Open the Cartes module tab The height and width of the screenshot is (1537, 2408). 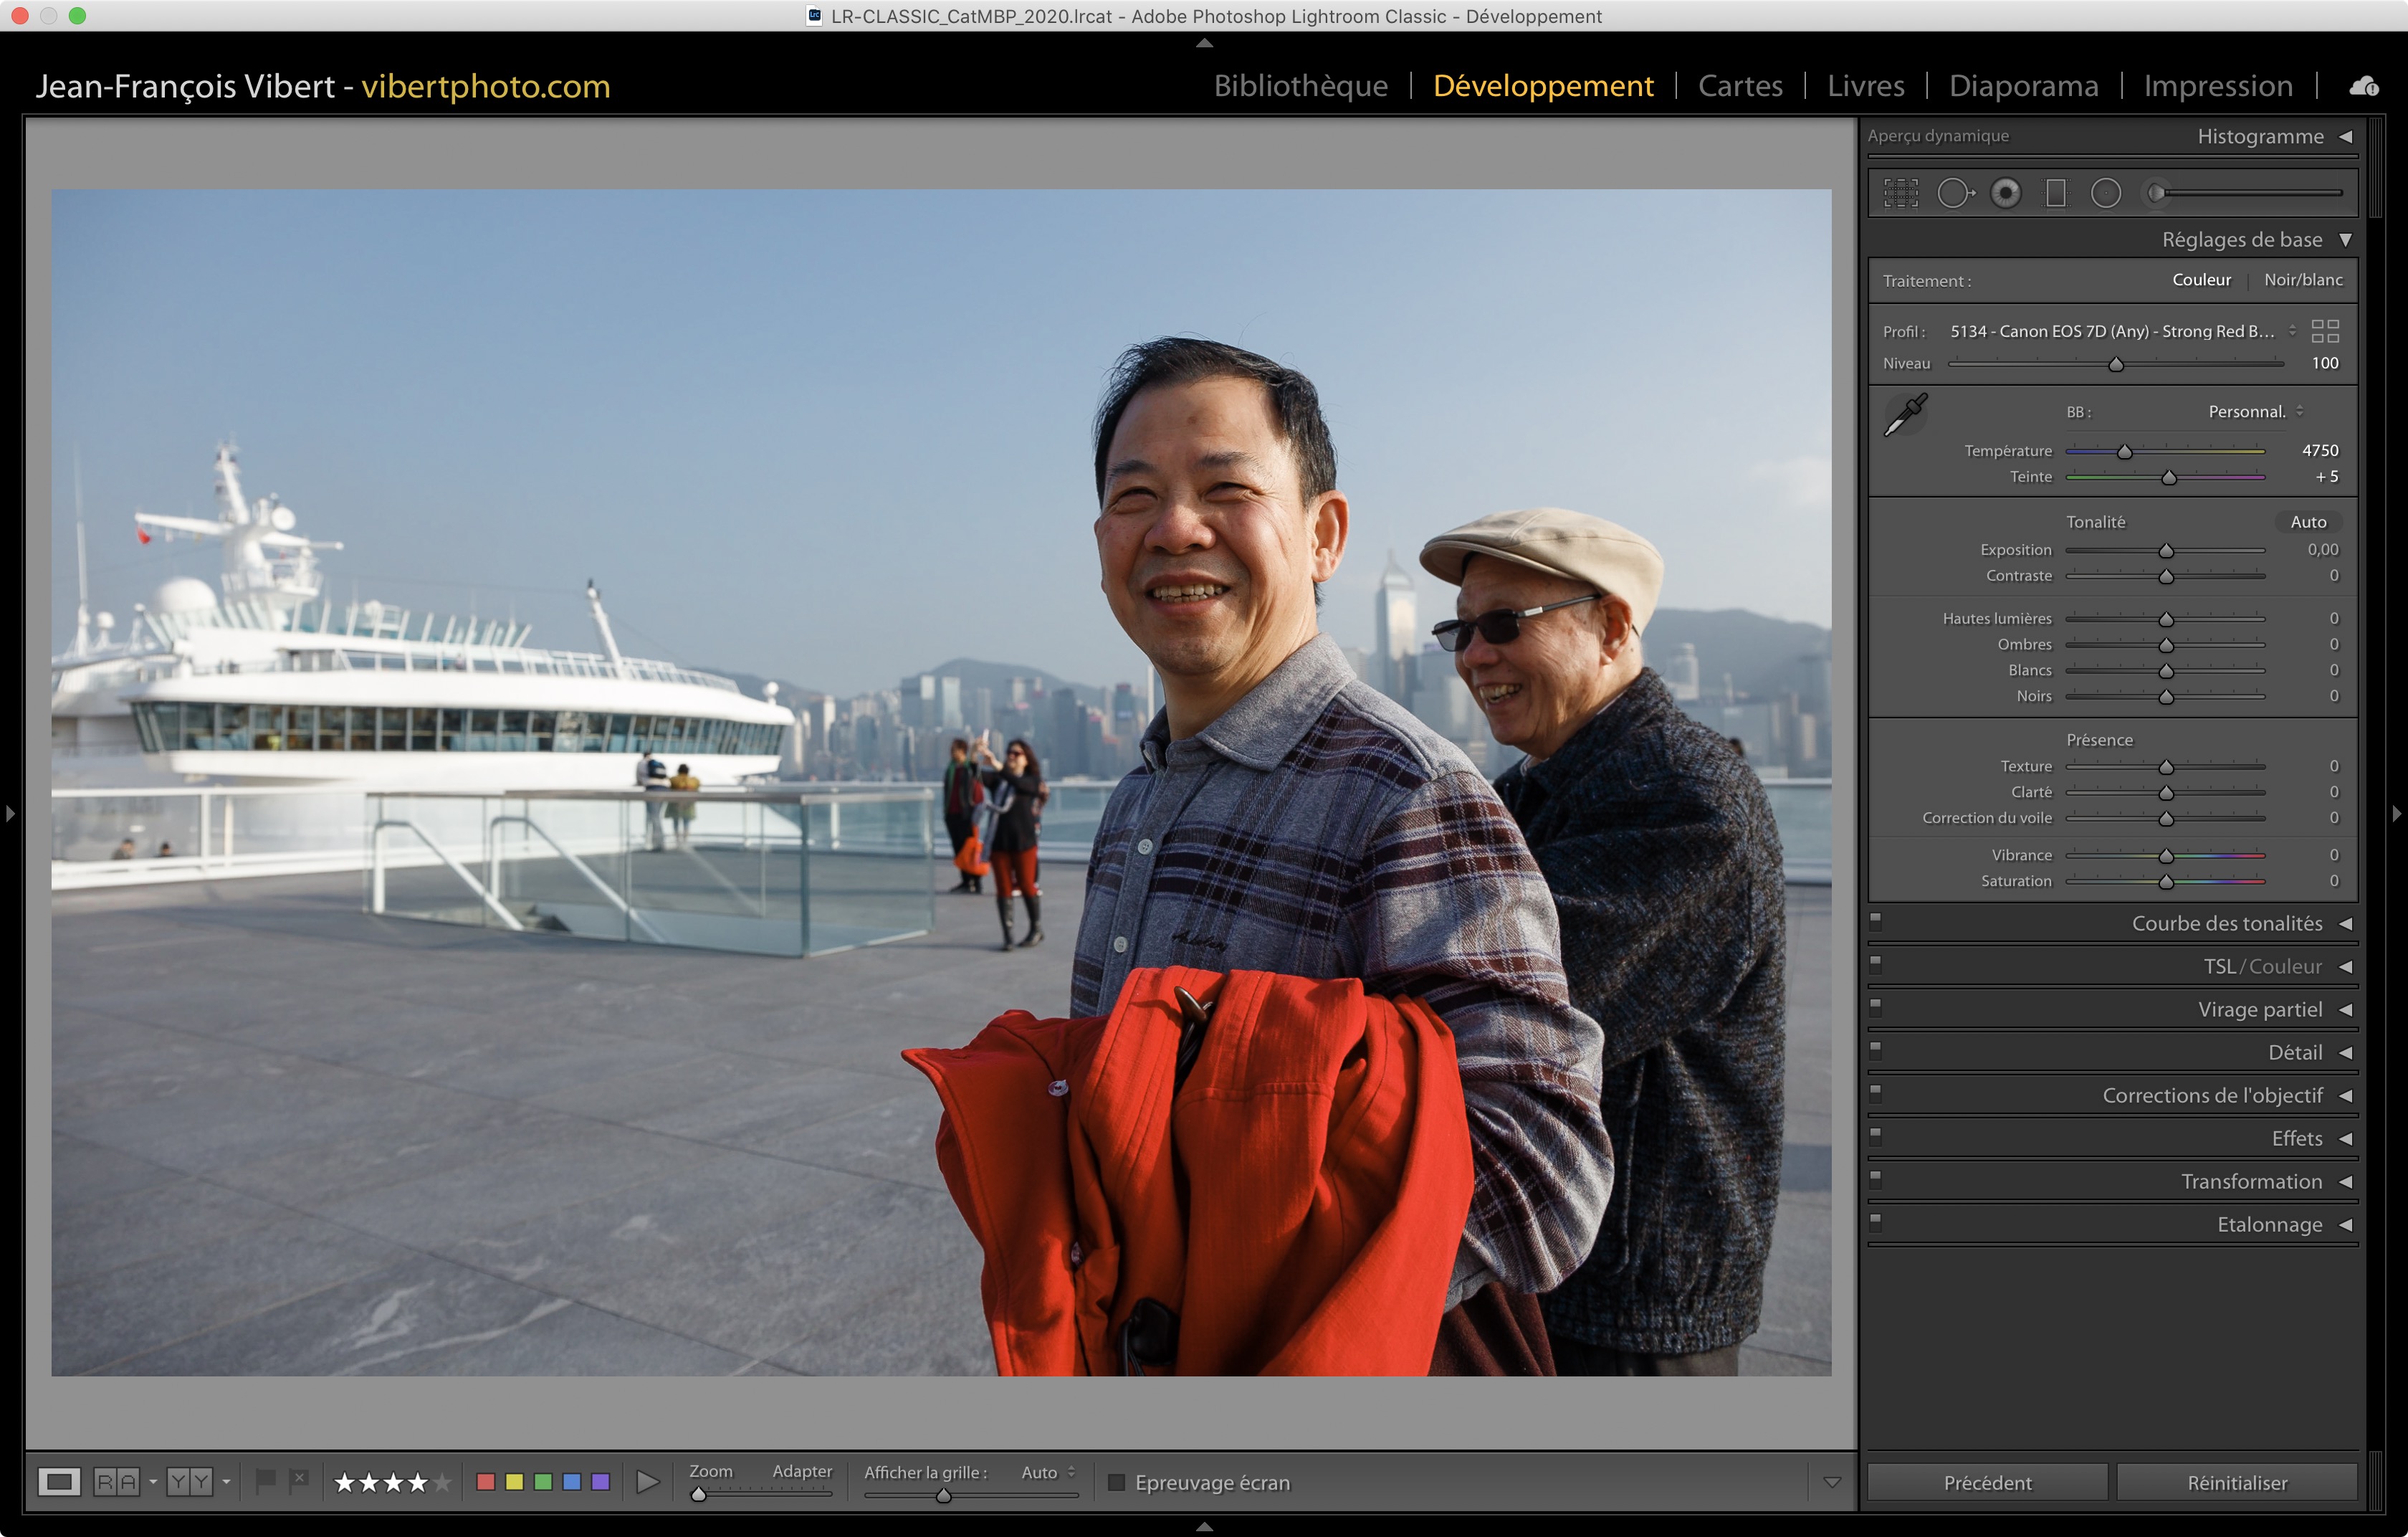pyautogui.click(x=1740, y=86)
